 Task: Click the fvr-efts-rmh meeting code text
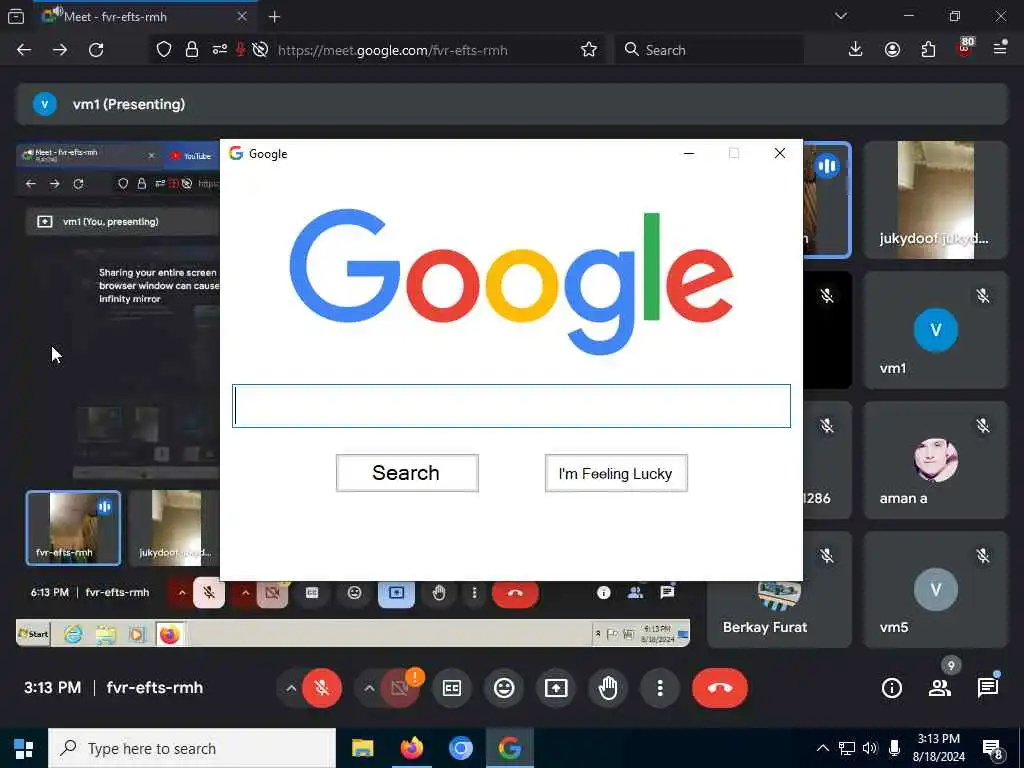coord(155,688)
